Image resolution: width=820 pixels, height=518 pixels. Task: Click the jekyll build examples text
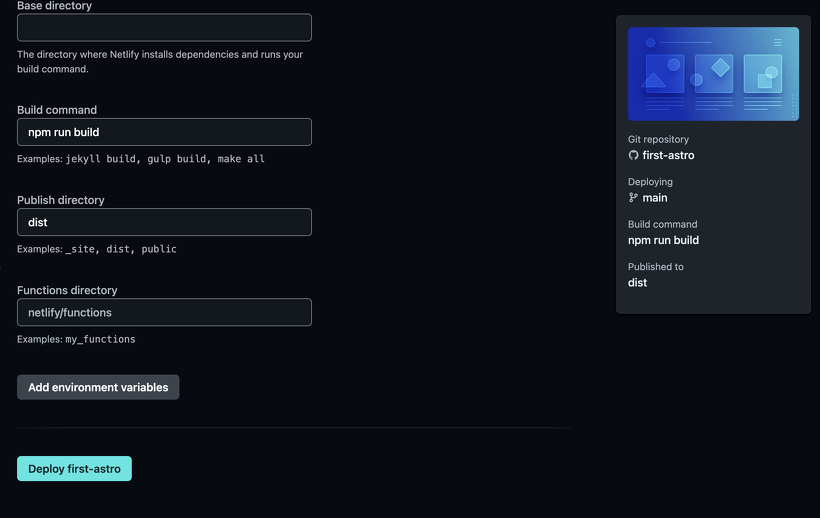141,159
